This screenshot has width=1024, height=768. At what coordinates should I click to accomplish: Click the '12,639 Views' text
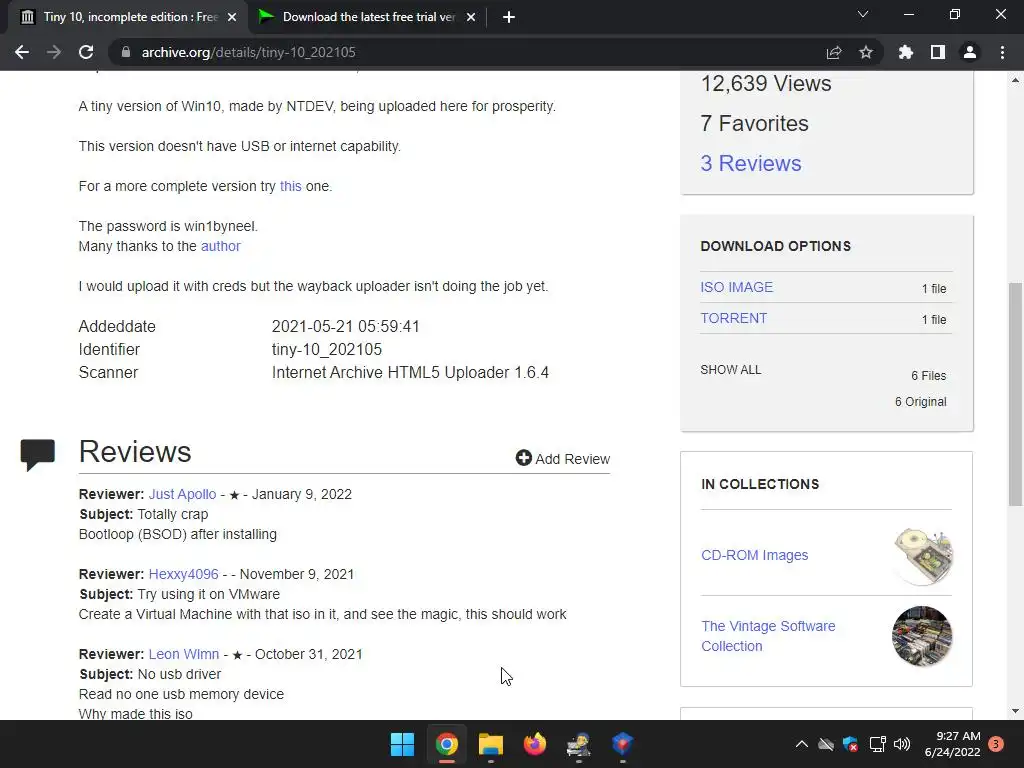click(x=765, y=84)
